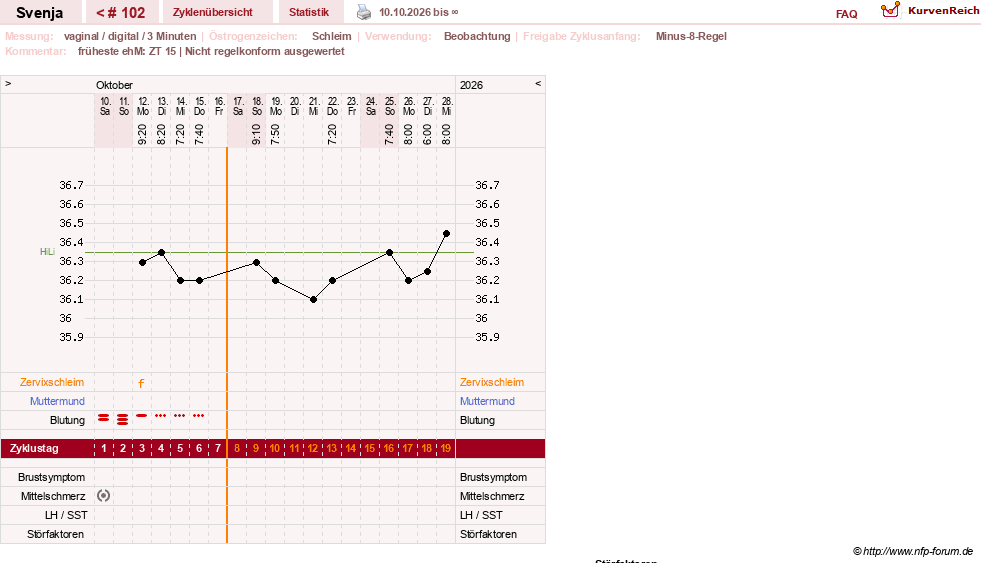
Task: Click the temperature point on 21. Mi
Action: pos(313,300)
